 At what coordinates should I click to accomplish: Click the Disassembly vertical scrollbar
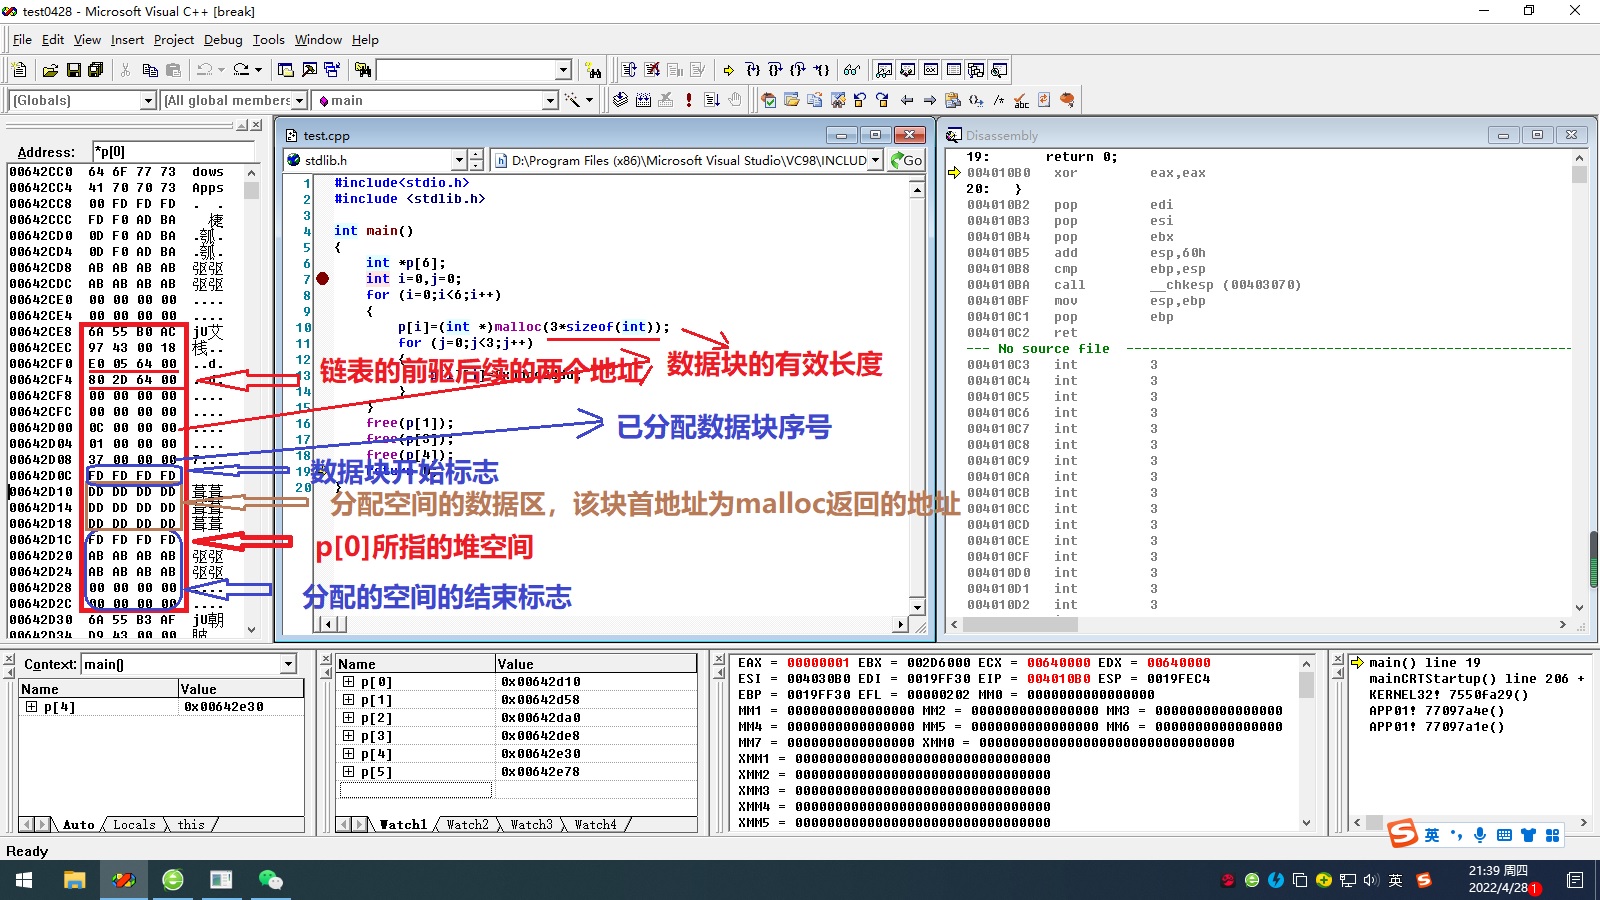pyautogui.click(x=1580, y=380)
